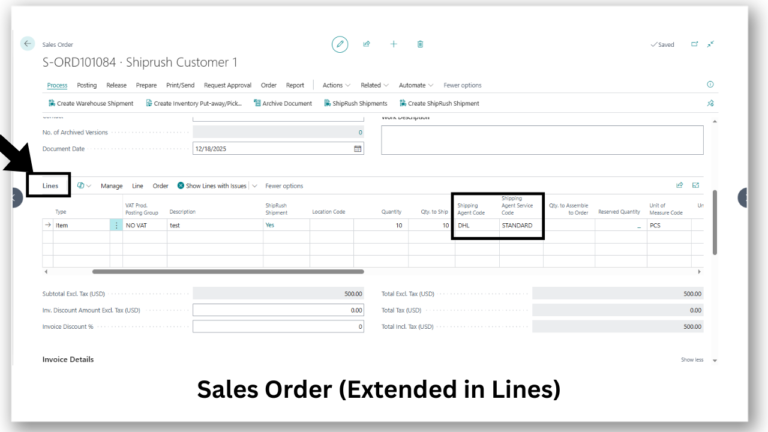Click the Reserved Quantity cell in Item row
768x432 pixels.
[x=621, y=225]
